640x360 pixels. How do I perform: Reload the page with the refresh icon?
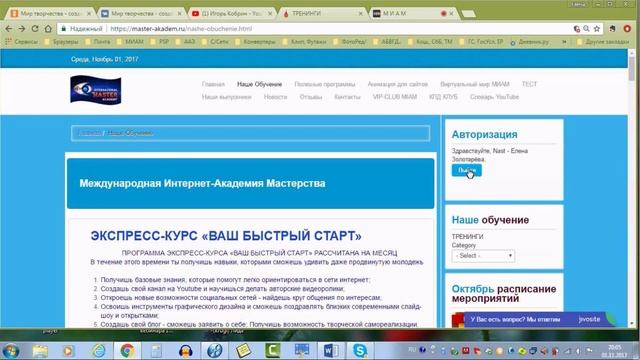[35, 29]
